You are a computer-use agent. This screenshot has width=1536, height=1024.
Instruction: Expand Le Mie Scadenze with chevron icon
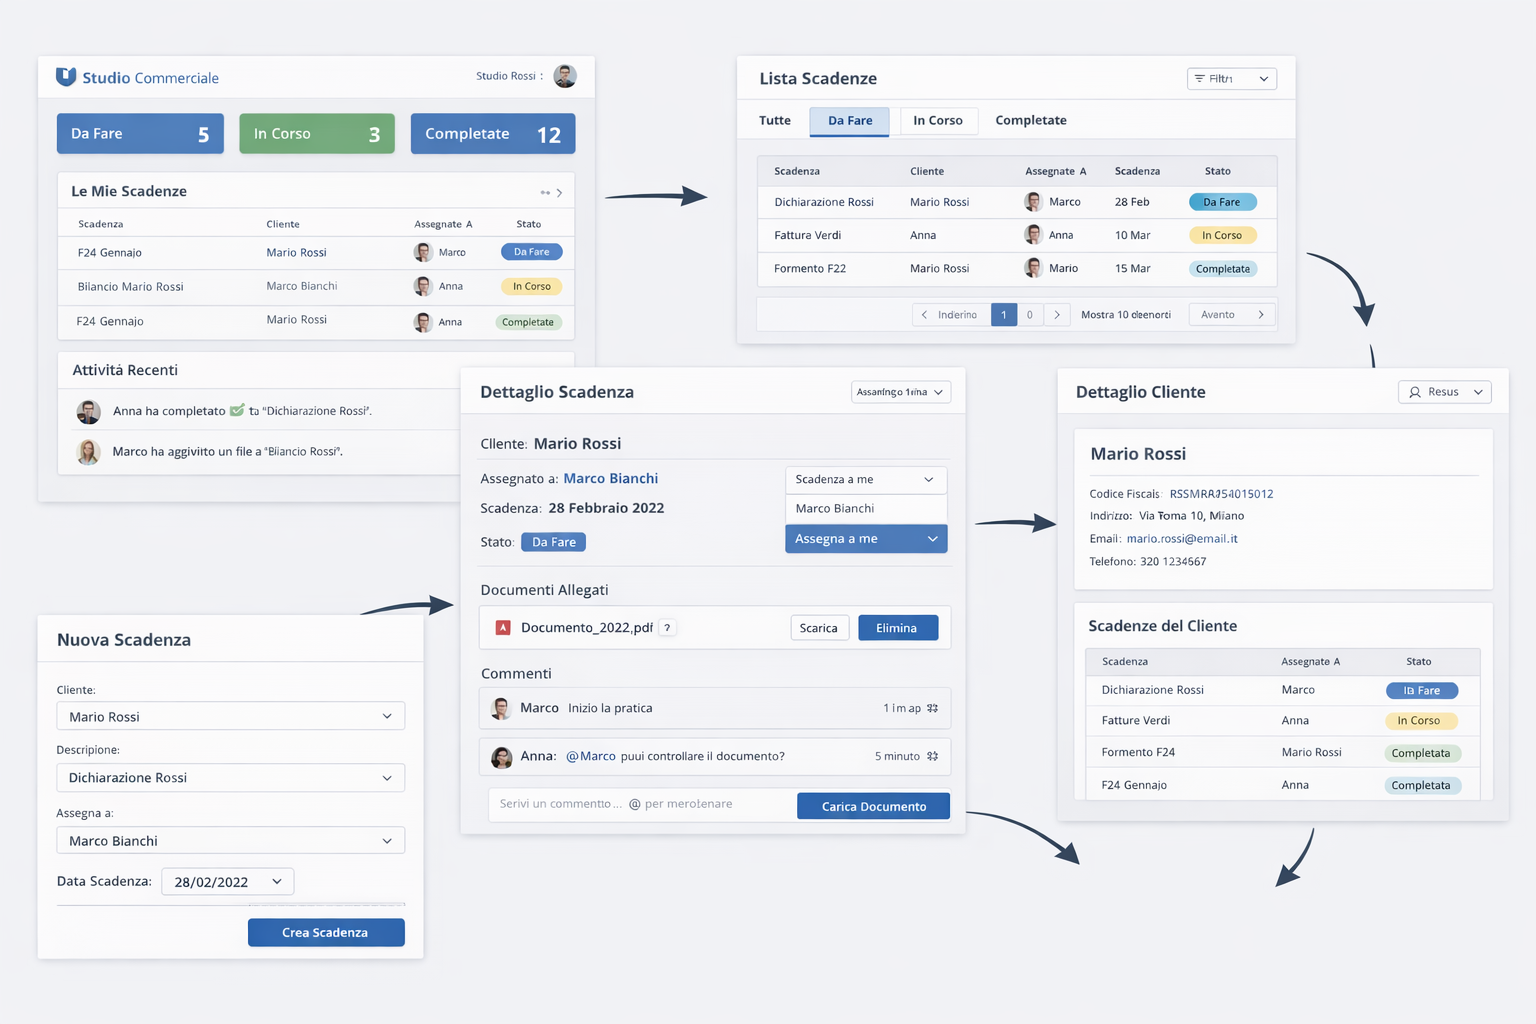coord(559,192)
